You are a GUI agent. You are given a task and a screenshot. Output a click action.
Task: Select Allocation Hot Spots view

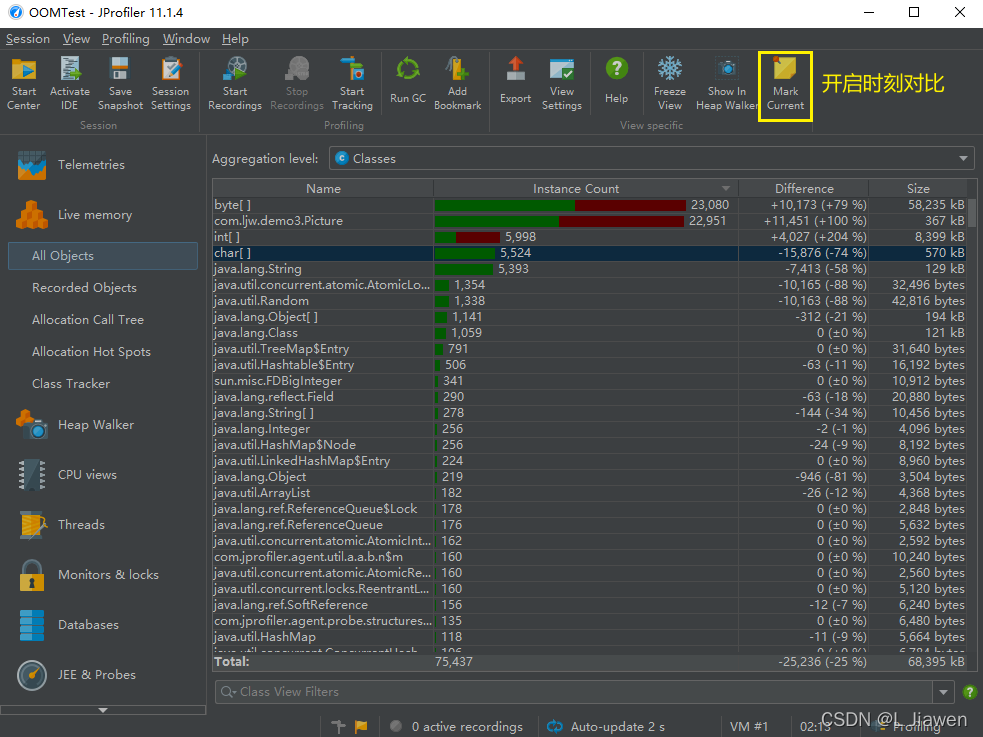(91, 352)
